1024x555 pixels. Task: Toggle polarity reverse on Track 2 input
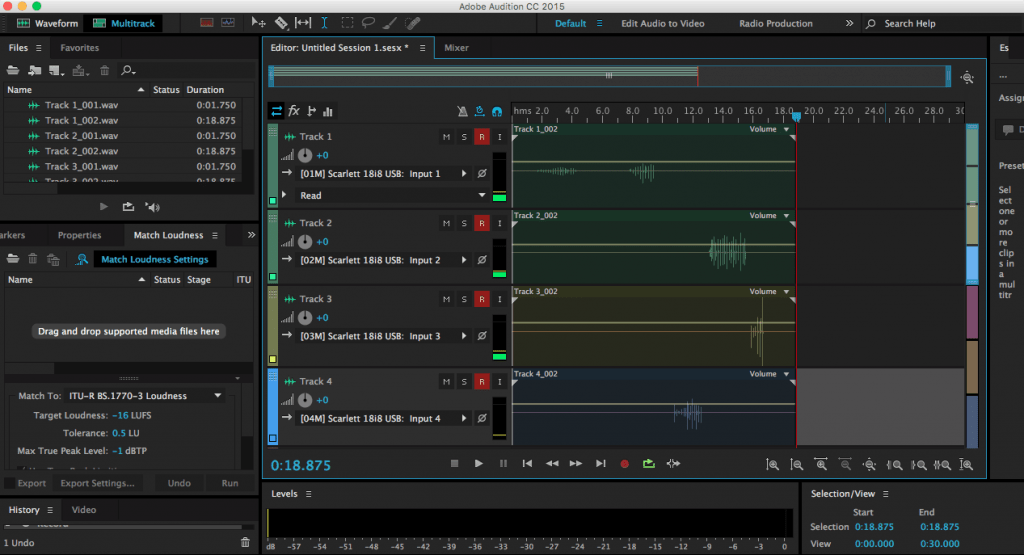coord(482,260)
